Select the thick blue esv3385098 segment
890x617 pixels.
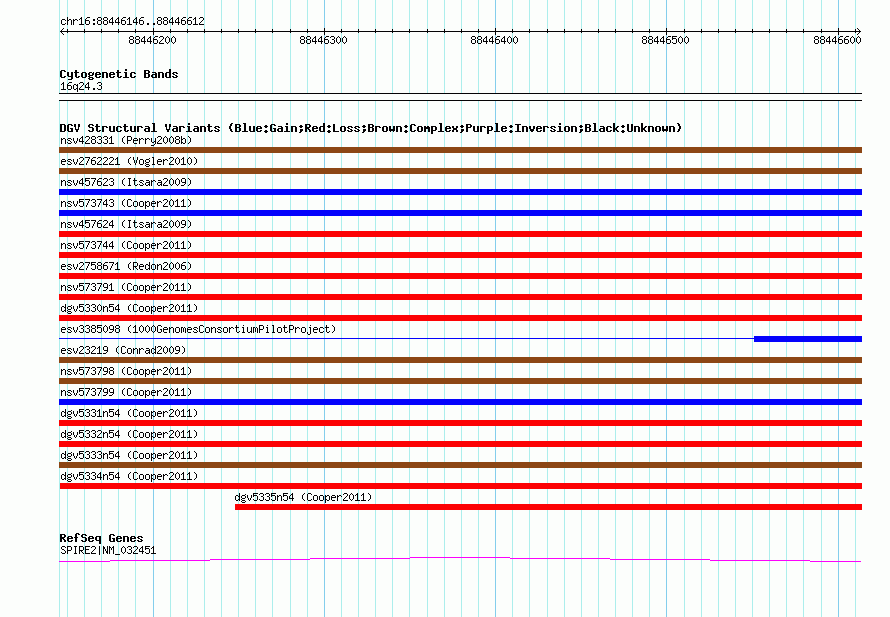tap(808, 339)
